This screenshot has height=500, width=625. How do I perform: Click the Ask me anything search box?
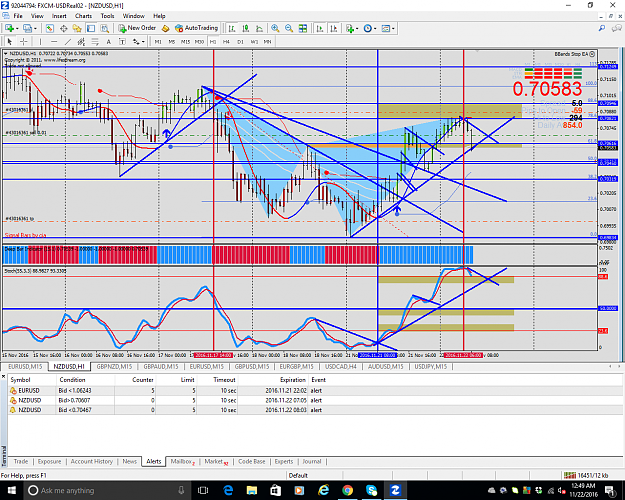pyautogui.click(x=108, y=490)
